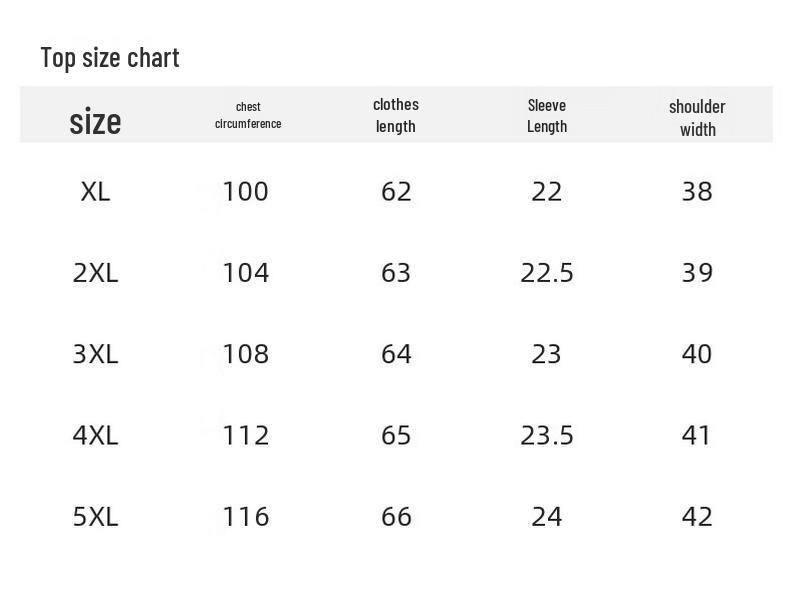Select the "Sleeve Length" column header
This screenshot has height=595, width=793.
pos(547,115)
